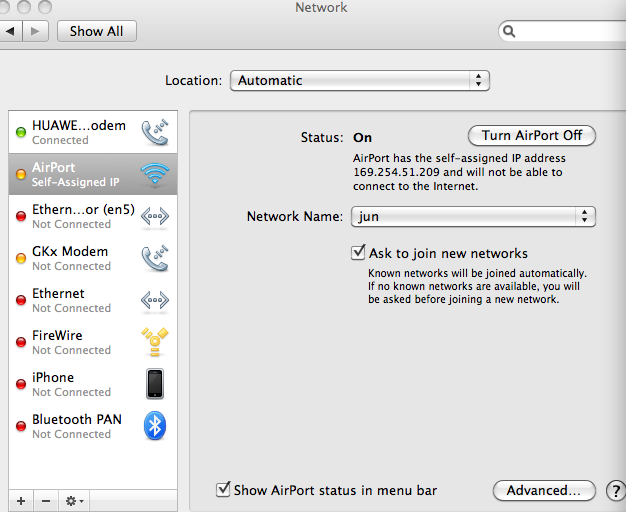The width and height of the screenshot is (626, 512).
Task: Click the GKx Modem phone icon
Action: 155,258
